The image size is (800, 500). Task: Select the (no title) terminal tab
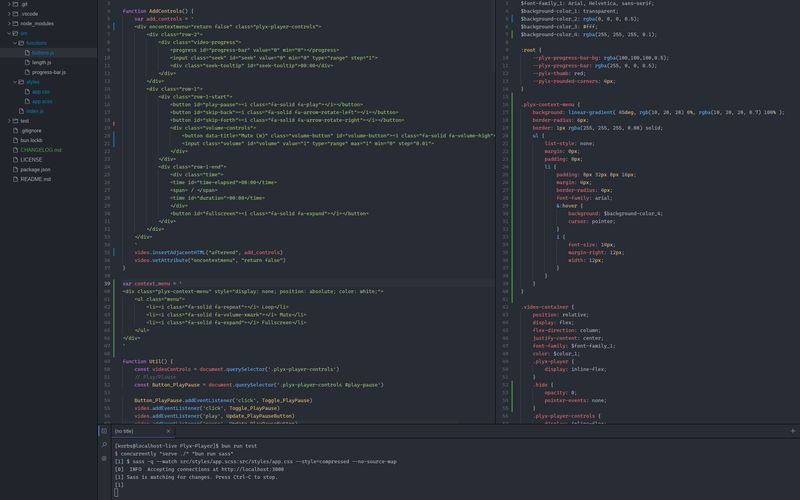[142, 431]
